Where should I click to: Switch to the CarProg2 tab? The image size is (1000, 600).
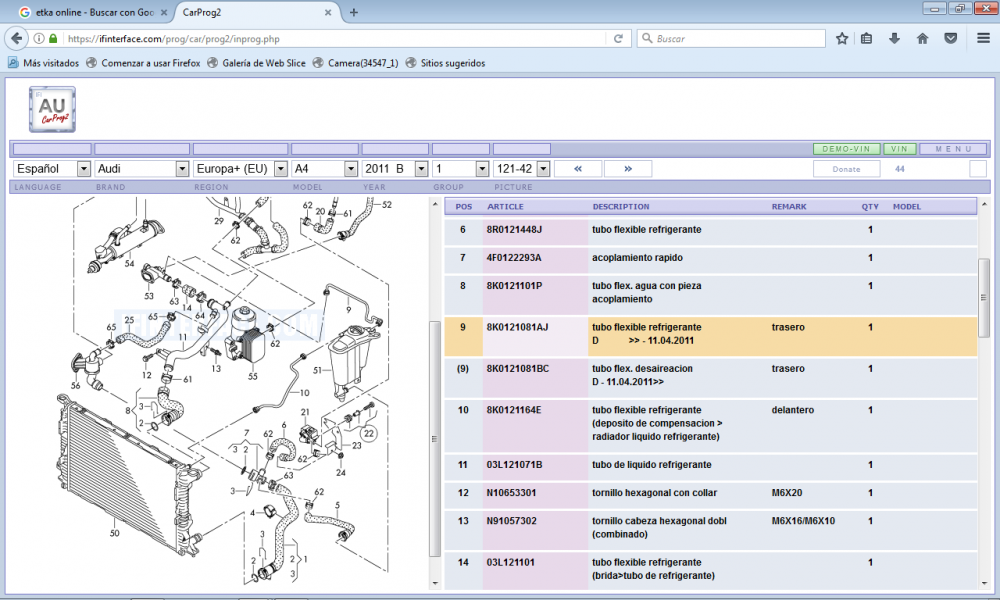256,12
